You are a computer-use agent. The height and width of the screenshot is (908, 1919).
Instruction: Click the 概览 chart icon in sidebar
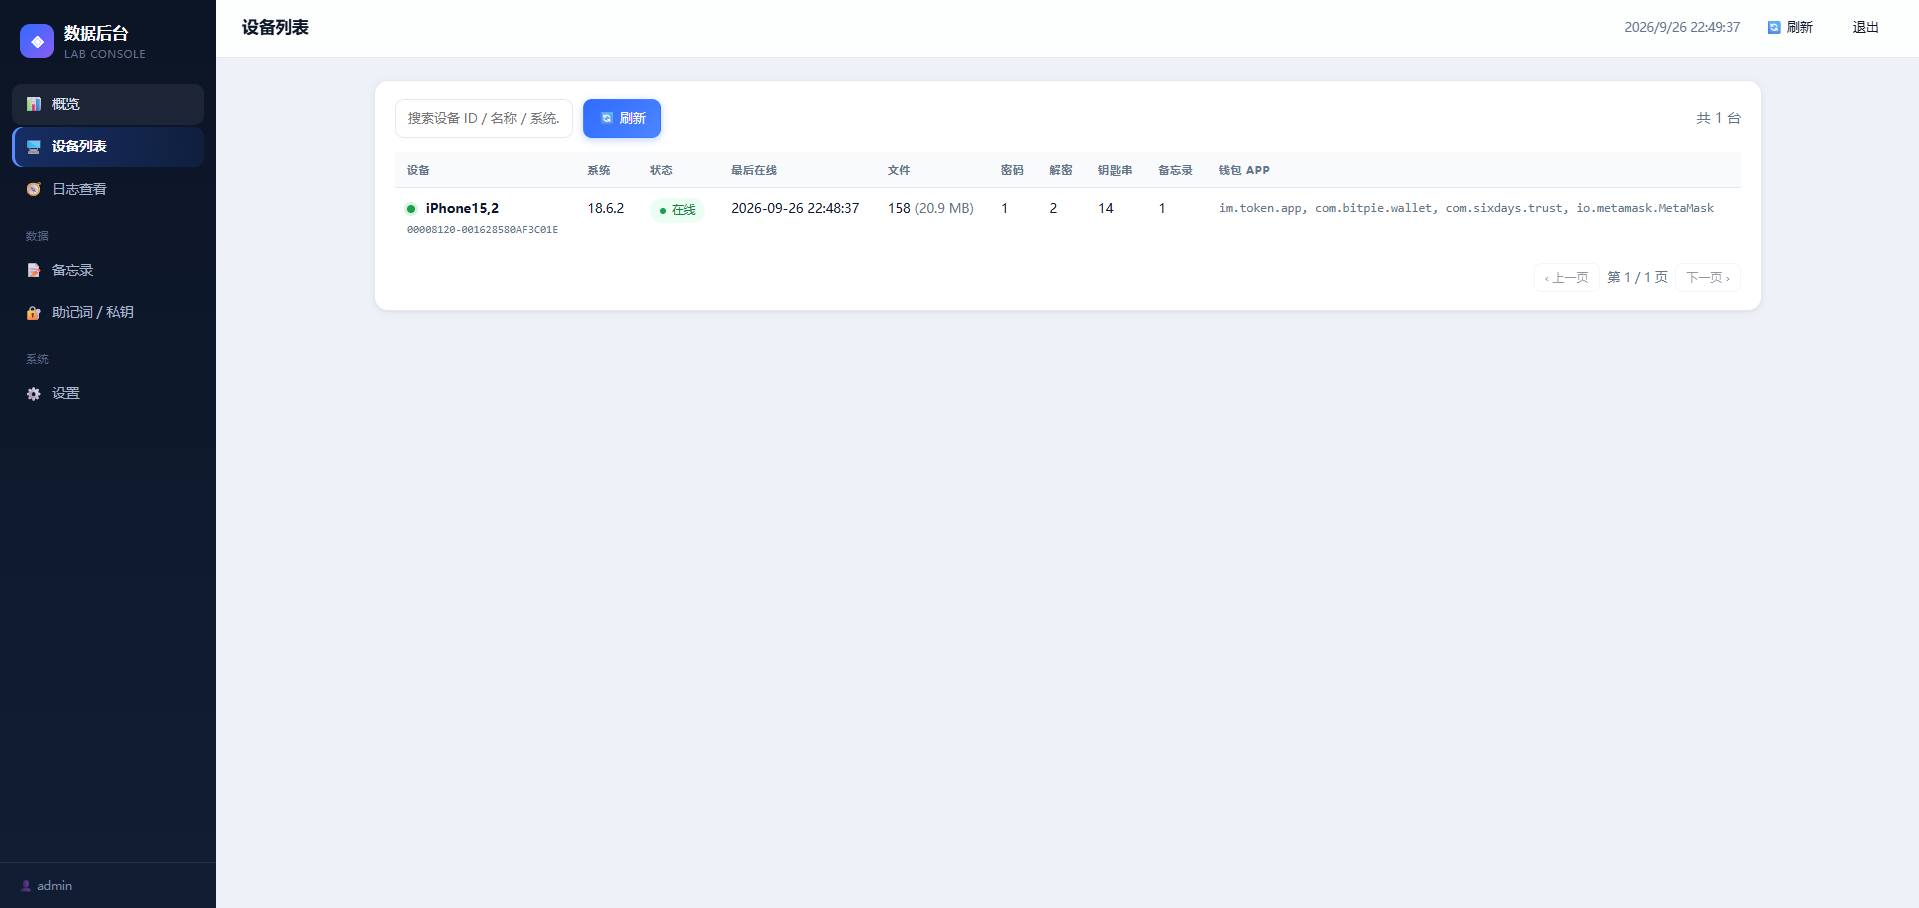coord(34,104)
